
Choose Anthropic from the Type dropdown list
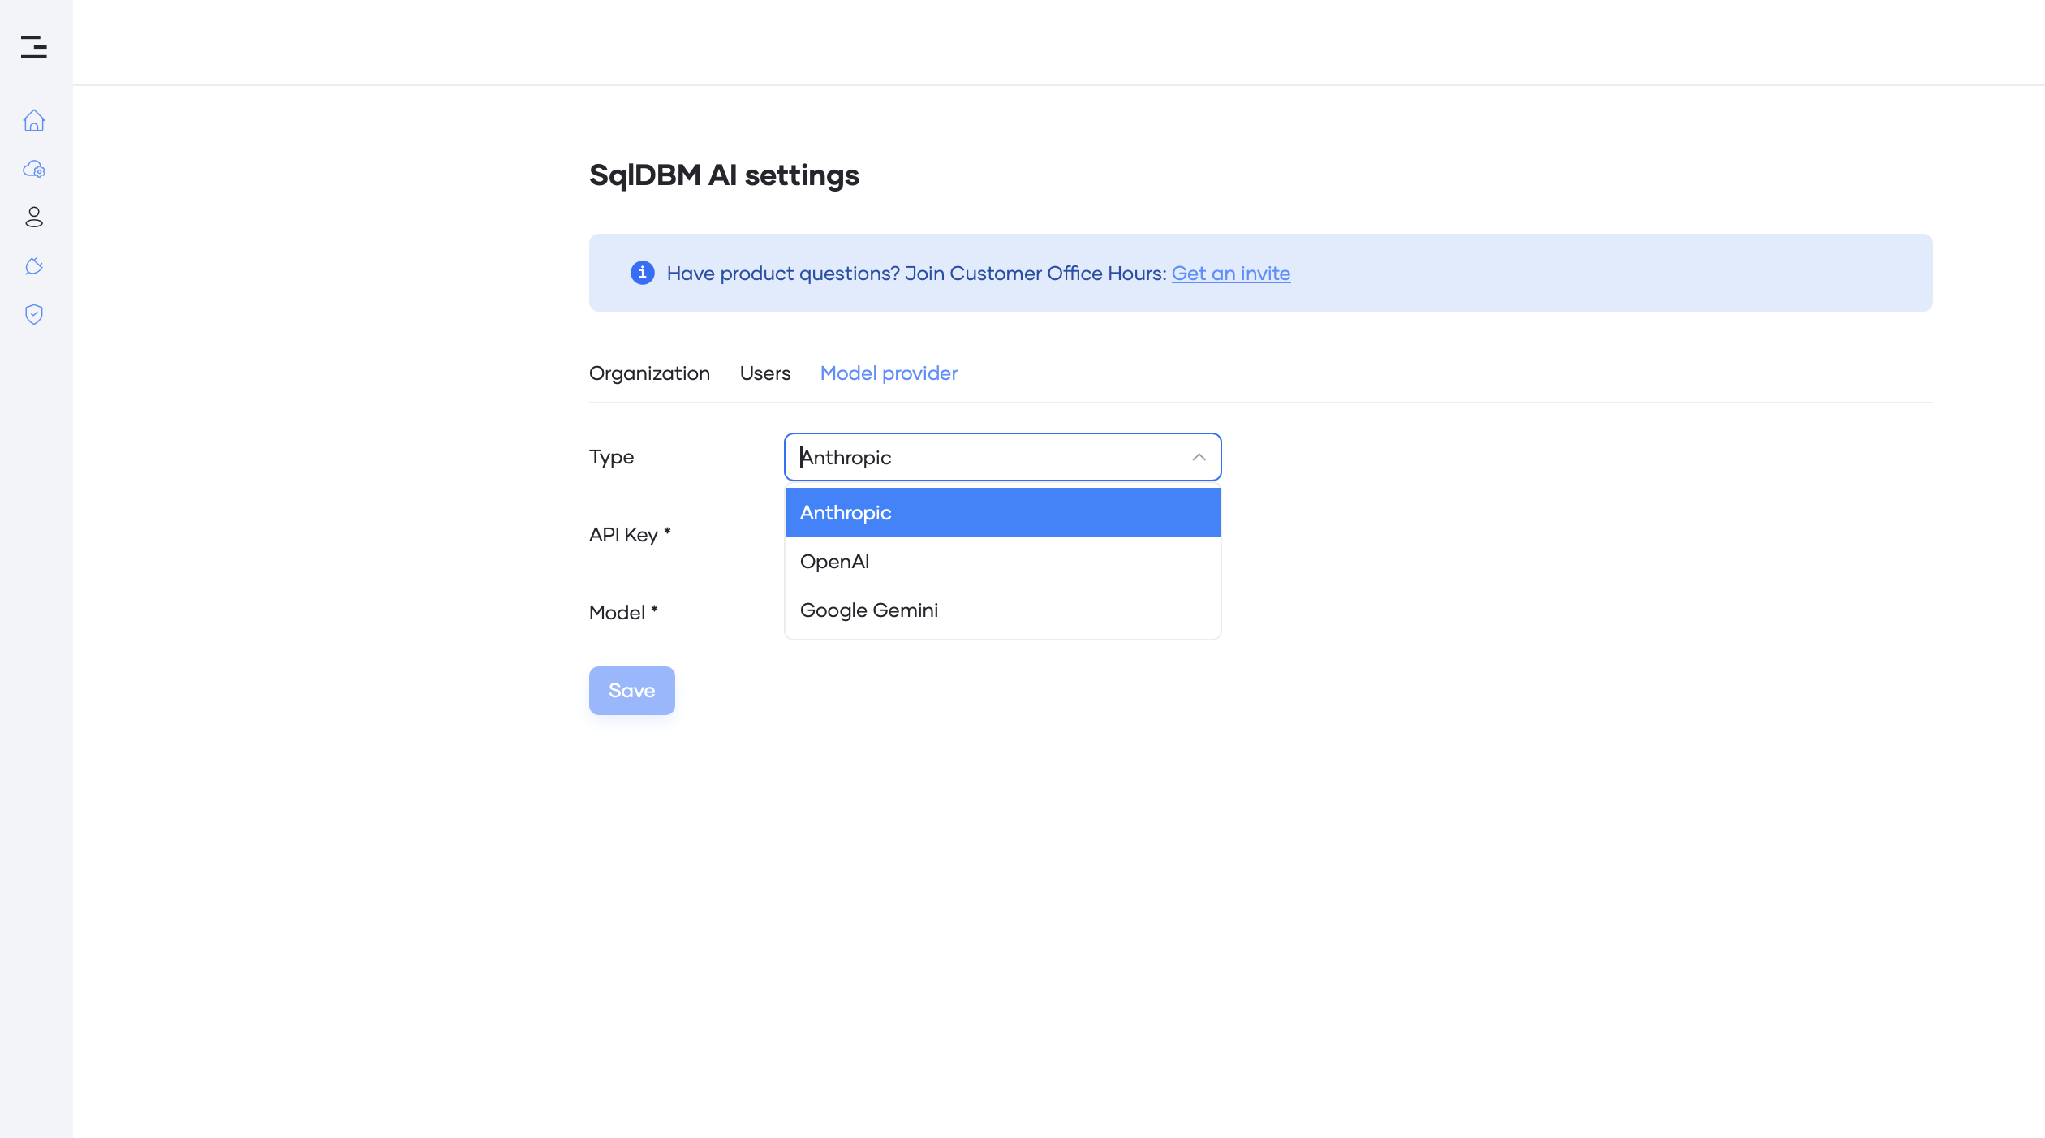(1003, 513)
